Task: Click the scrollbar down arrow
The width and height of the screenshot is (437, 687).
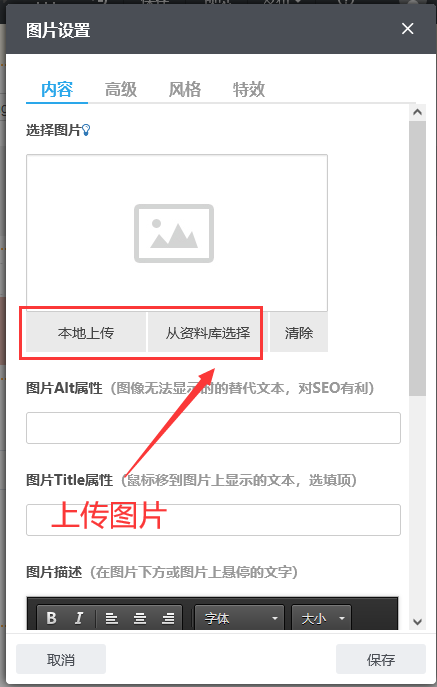Action: pos(417,621)
